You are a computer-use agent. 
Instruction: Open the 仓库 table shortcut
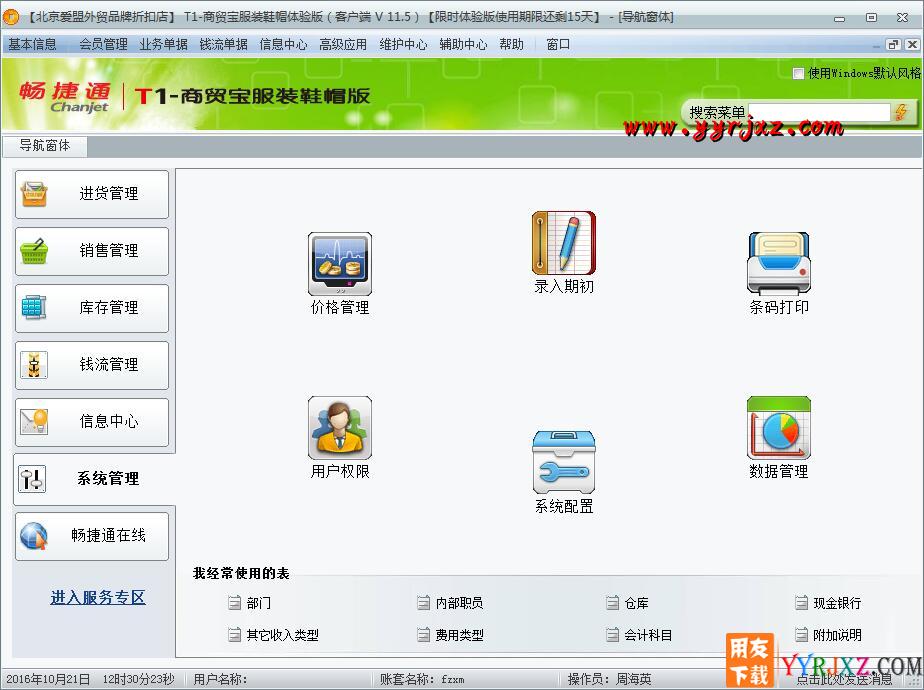(x=628, y=603)
